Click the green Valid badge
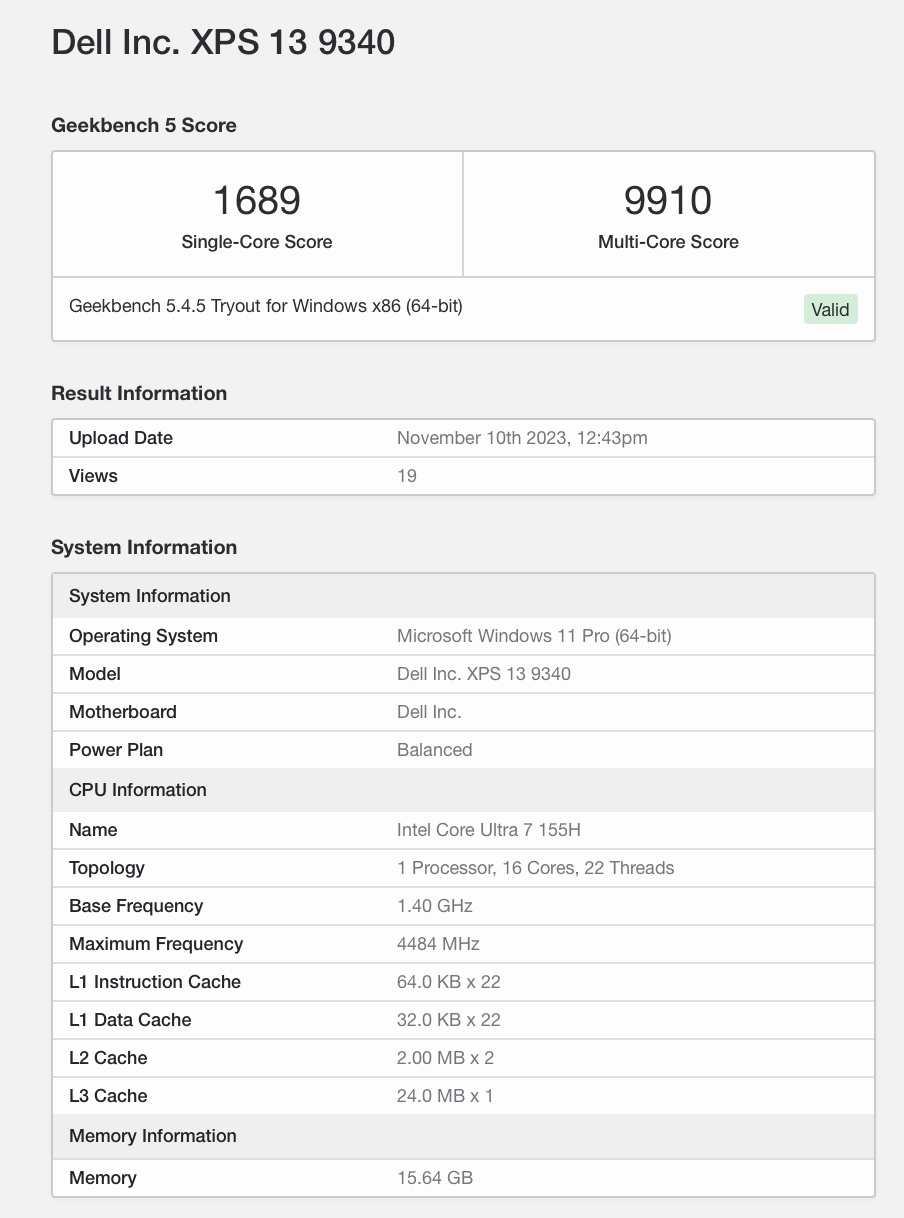Screen dimensions: 904x1218 point(830,310)
